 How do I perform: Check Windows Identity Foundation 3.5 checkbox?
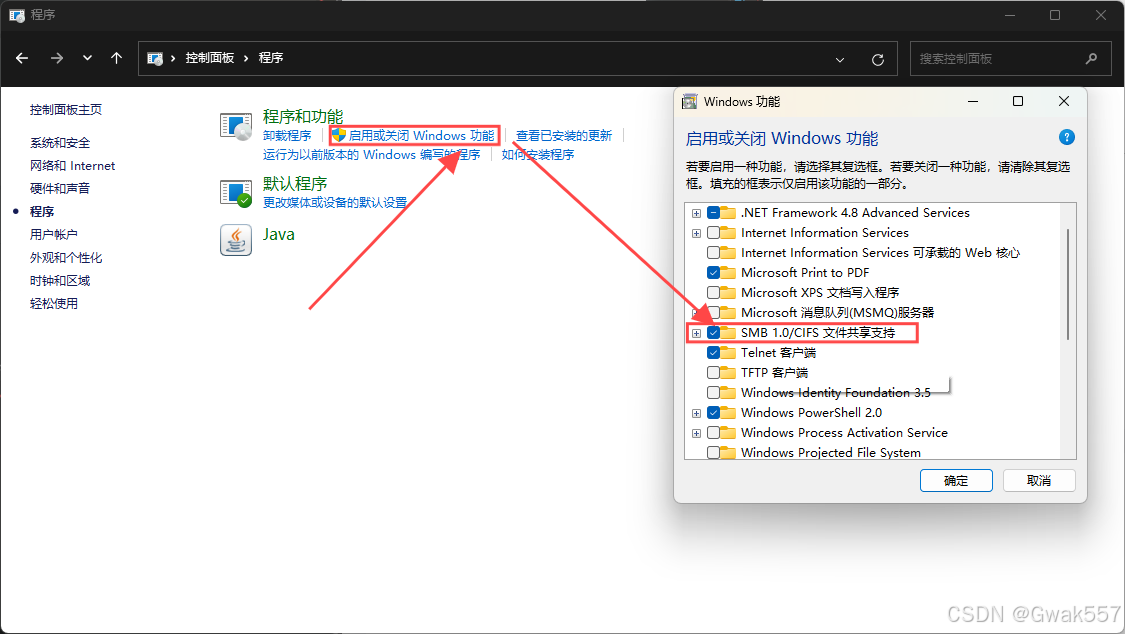tap(713, 393)
